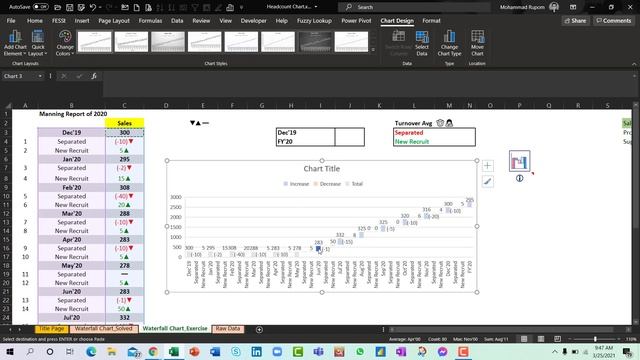Click the Share button
The height and width of the screenshot is (360, 640).
tap(576, 20)
